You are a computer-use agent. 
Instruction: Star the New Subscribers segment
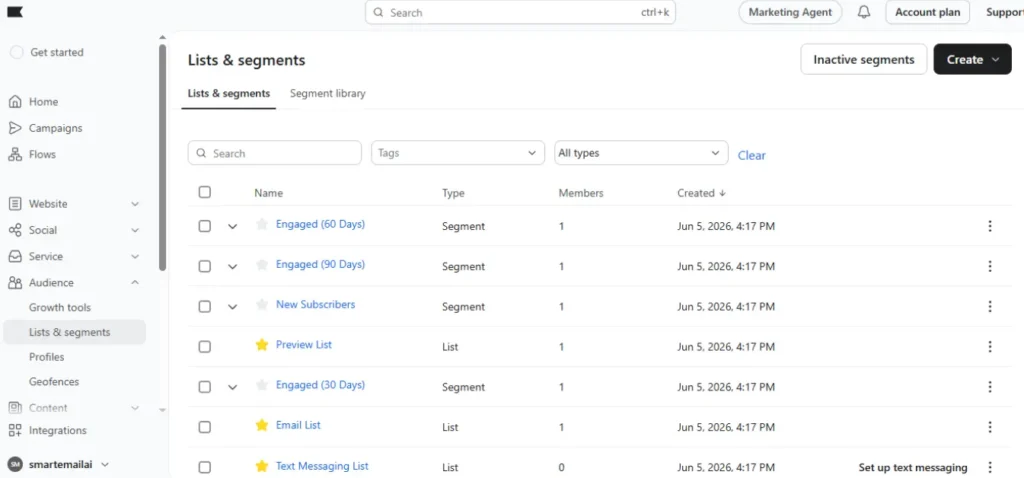(x=262, y=305)
